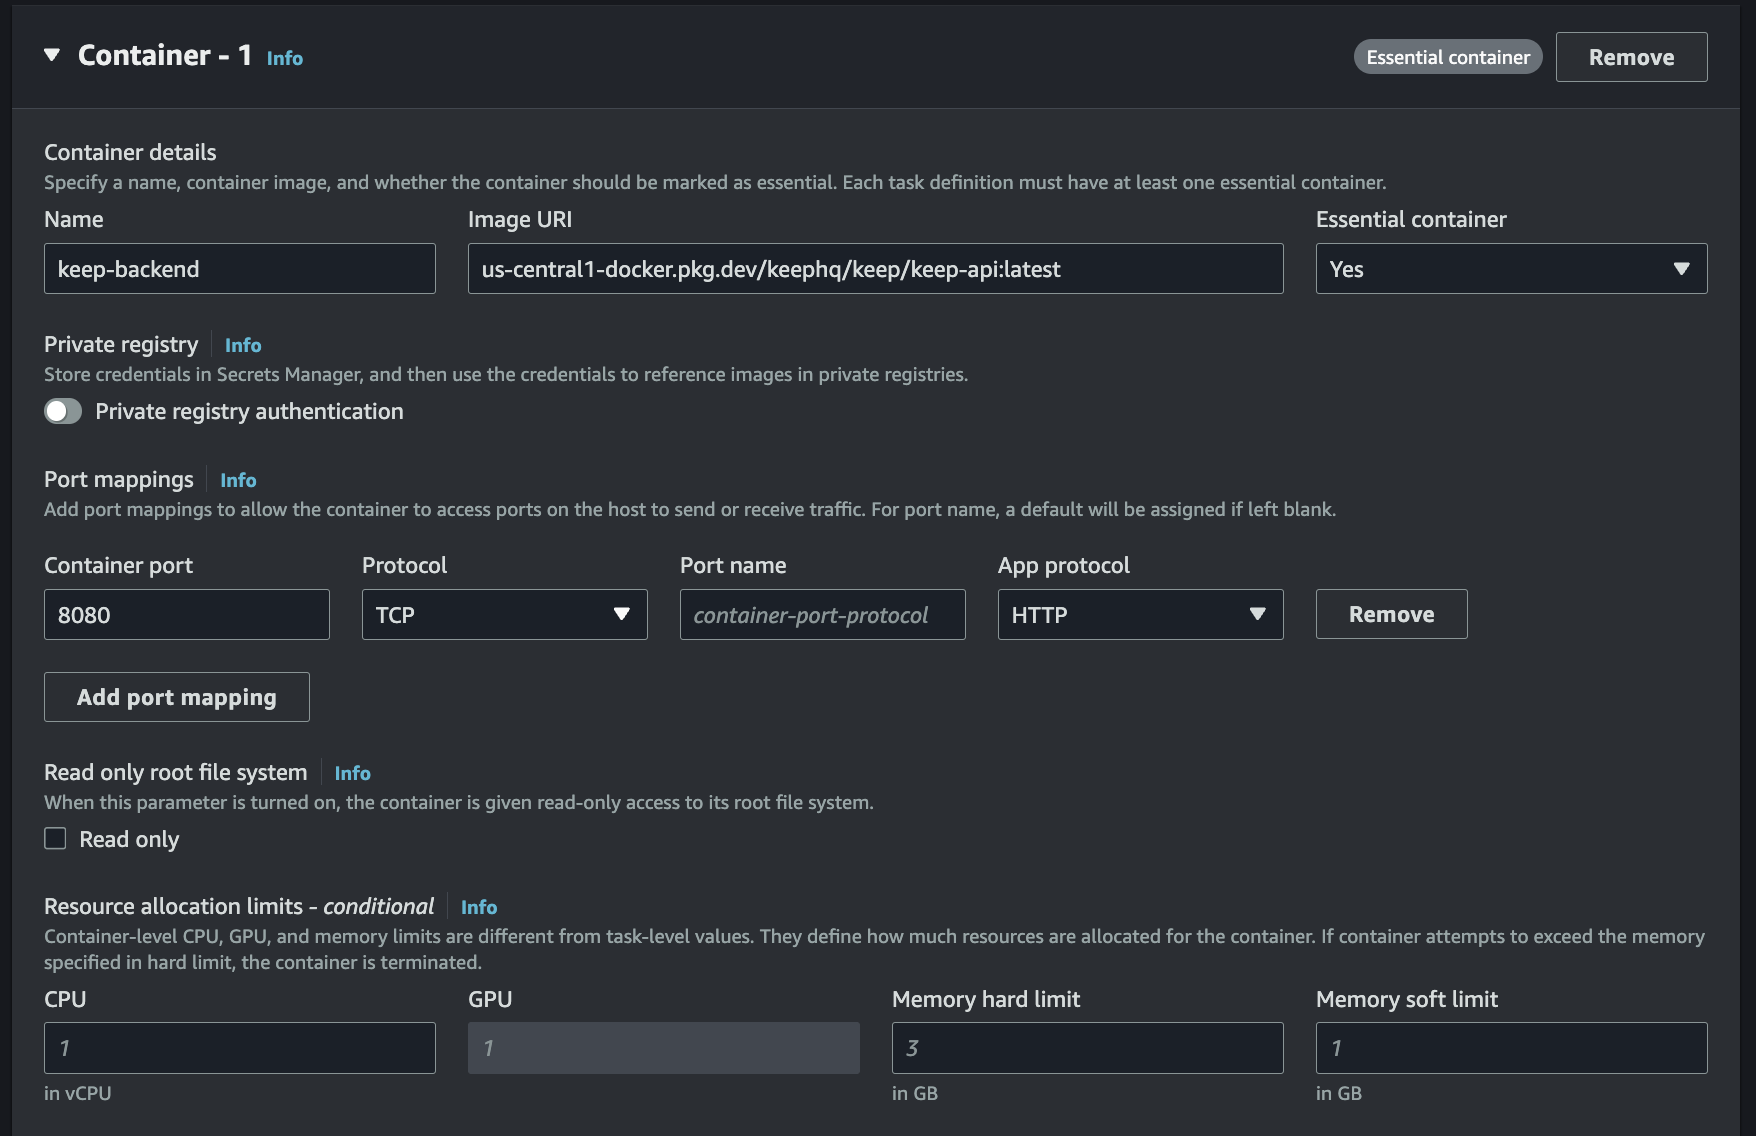
Task: Open Read only root file system Info
Action: [x=352, y=773]
